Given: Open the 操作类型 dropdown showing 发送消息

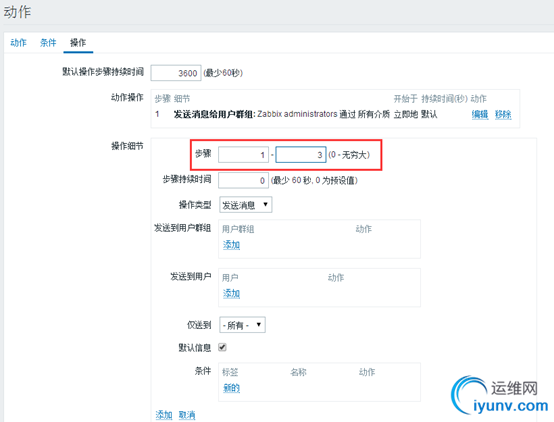Looking at the screenshot, I should pos(246,205).
